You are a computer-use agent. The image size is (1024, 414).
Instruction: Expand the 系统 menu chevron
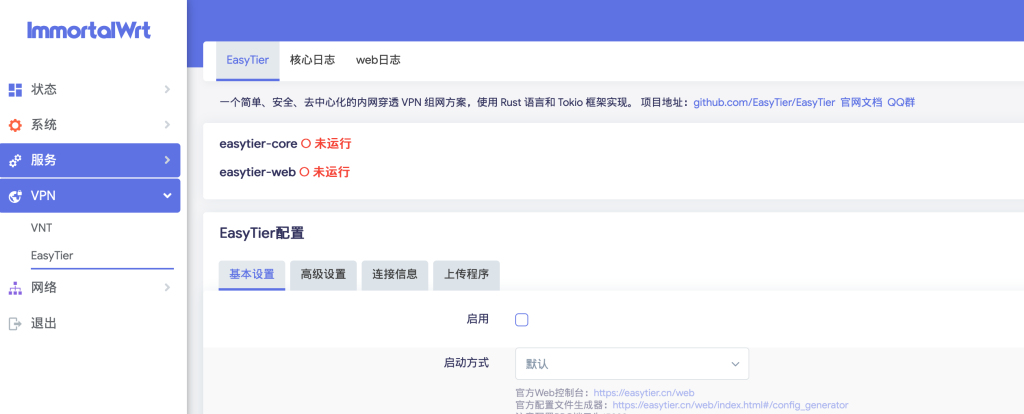[x=167, y=125]
